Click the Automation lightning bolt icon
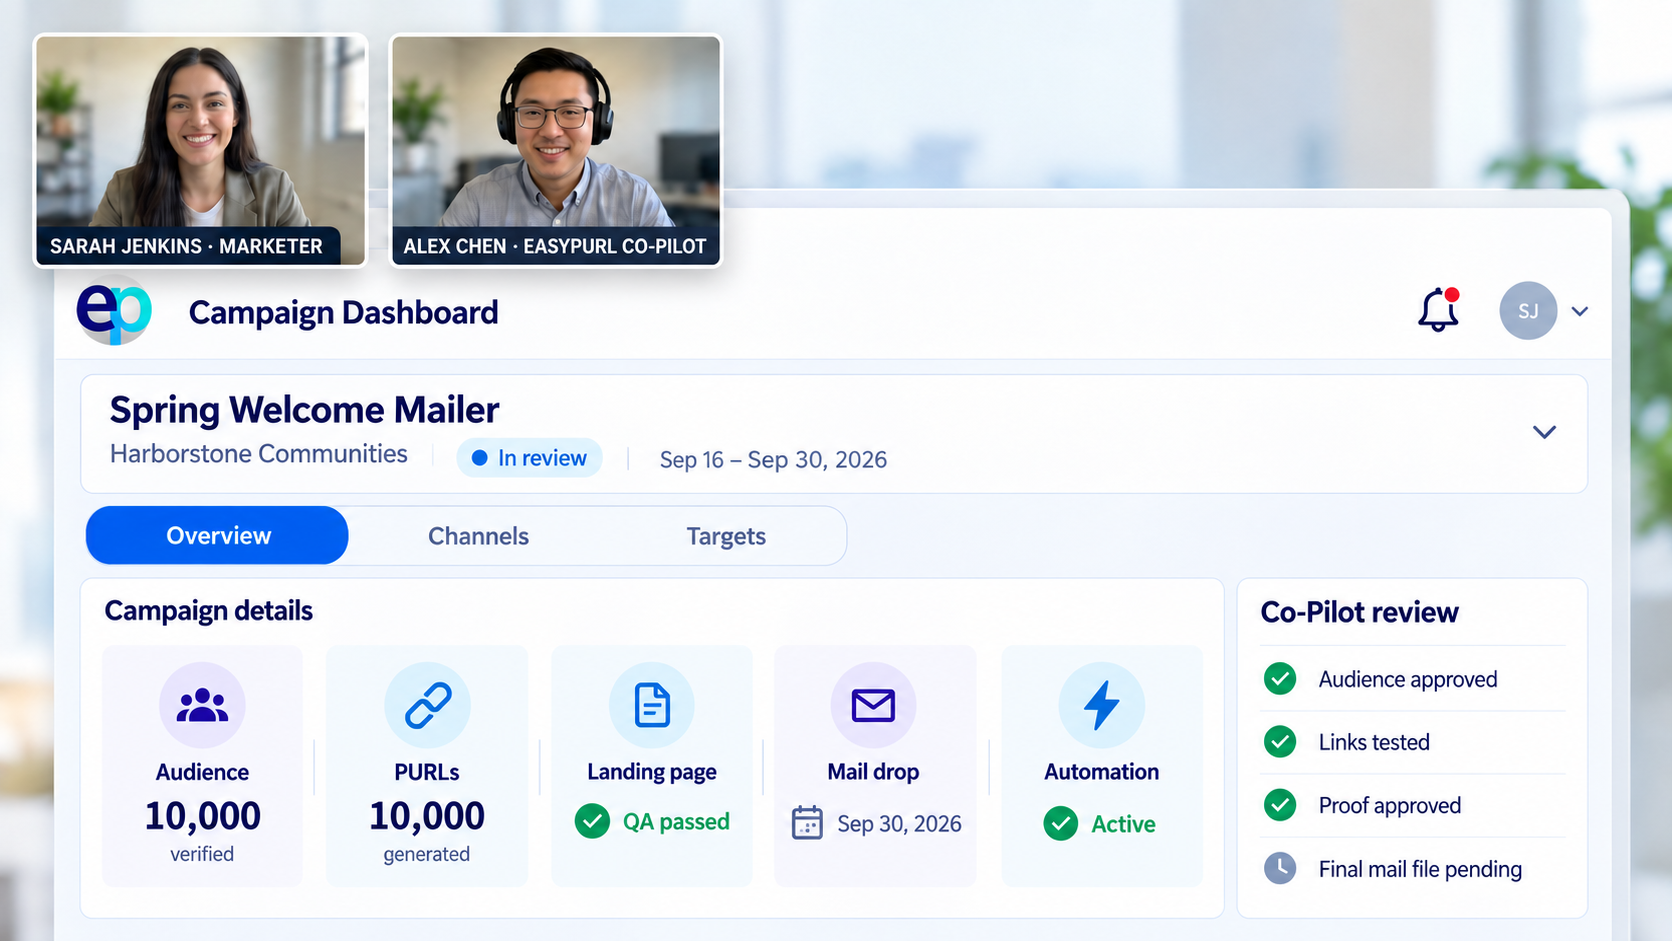Viewport: 1672px width, 941px height. (1102, 705)
